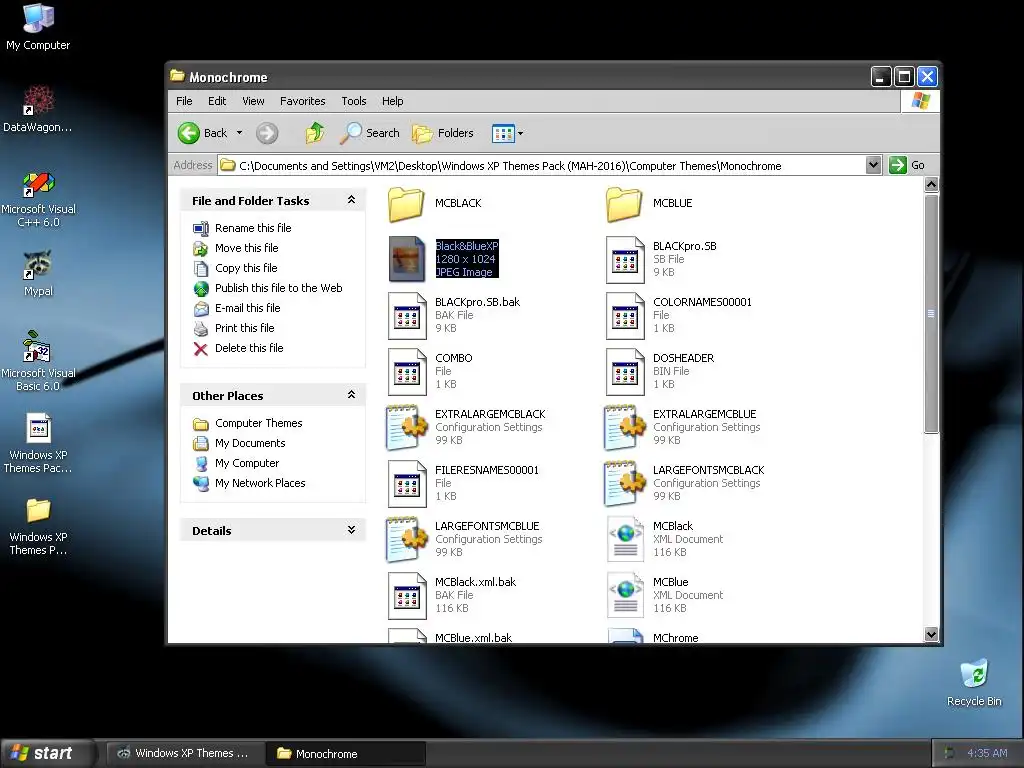The height and width of the screenshot is (768, 1024).
Task: Toggle the Folders pane
Action: [443, 133]
